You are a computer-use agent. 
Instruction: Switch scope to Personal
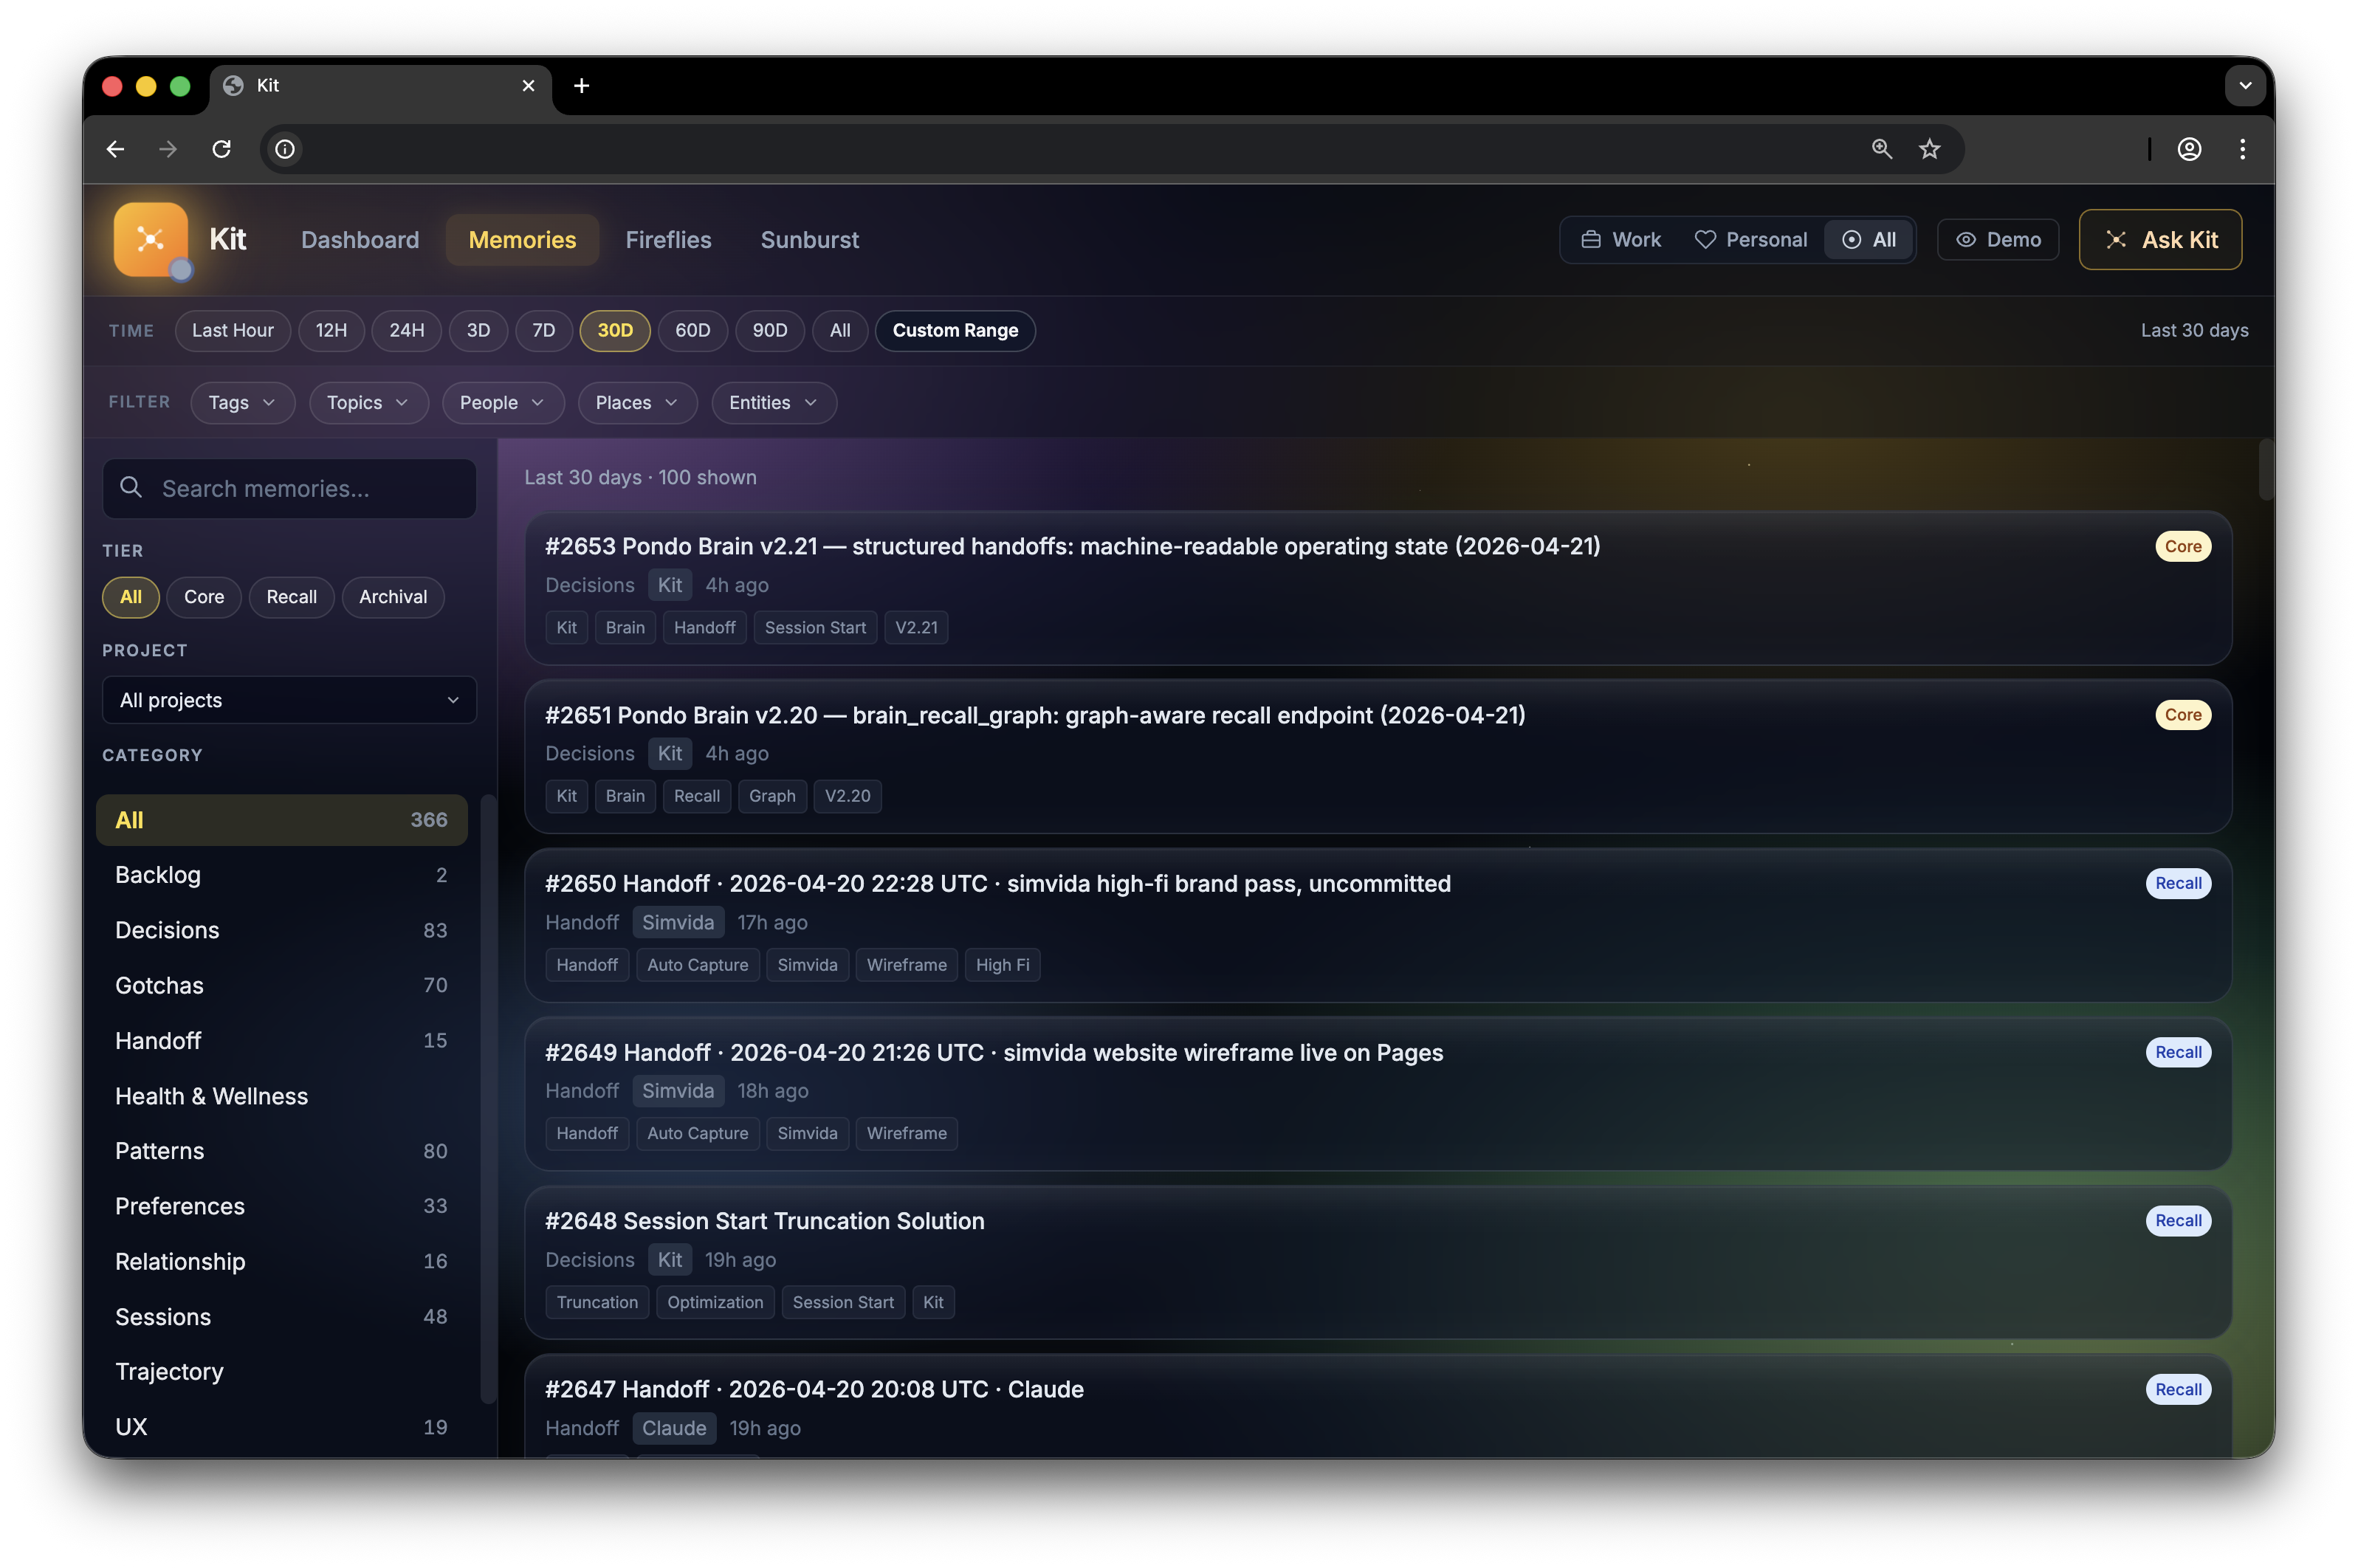click(1752, 239)
